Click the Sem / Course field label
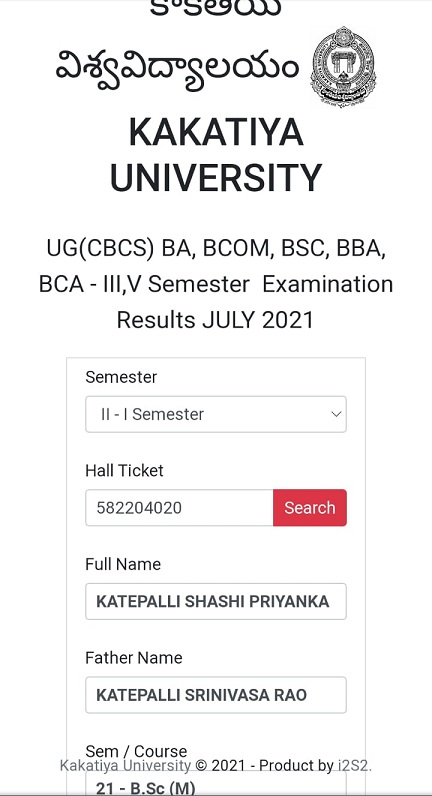This screenshot has width=432, height=796. 136,751
